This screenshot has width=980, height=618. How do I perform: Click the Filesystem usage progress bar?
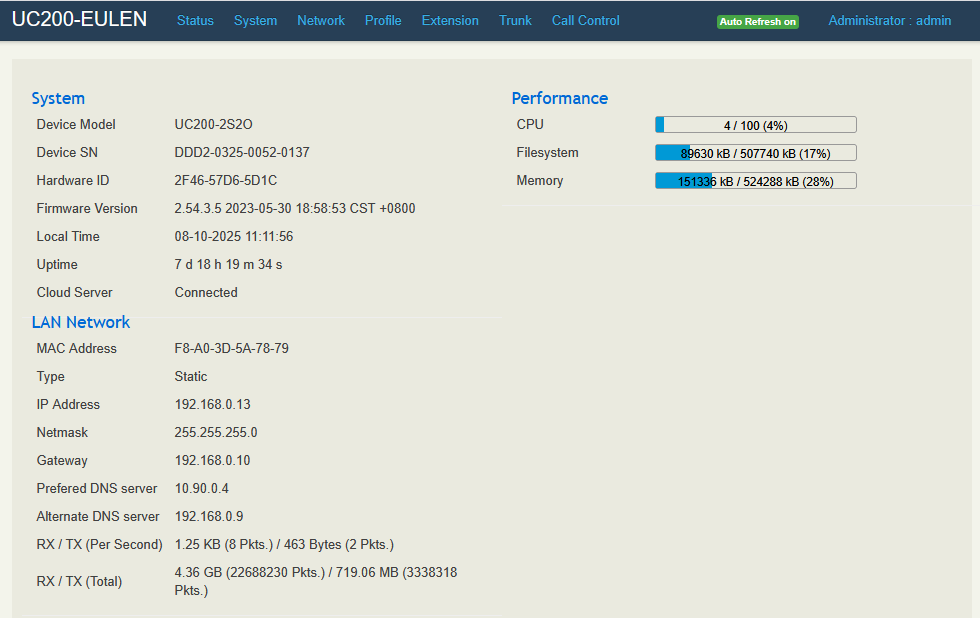click(x=755, y=153)
